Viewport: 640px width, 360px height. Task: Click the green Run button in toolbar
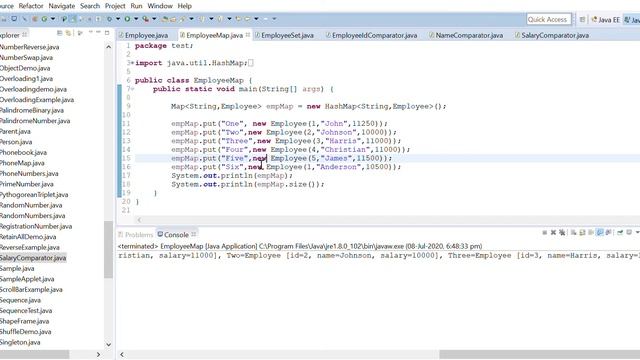[x=127, y=19]
